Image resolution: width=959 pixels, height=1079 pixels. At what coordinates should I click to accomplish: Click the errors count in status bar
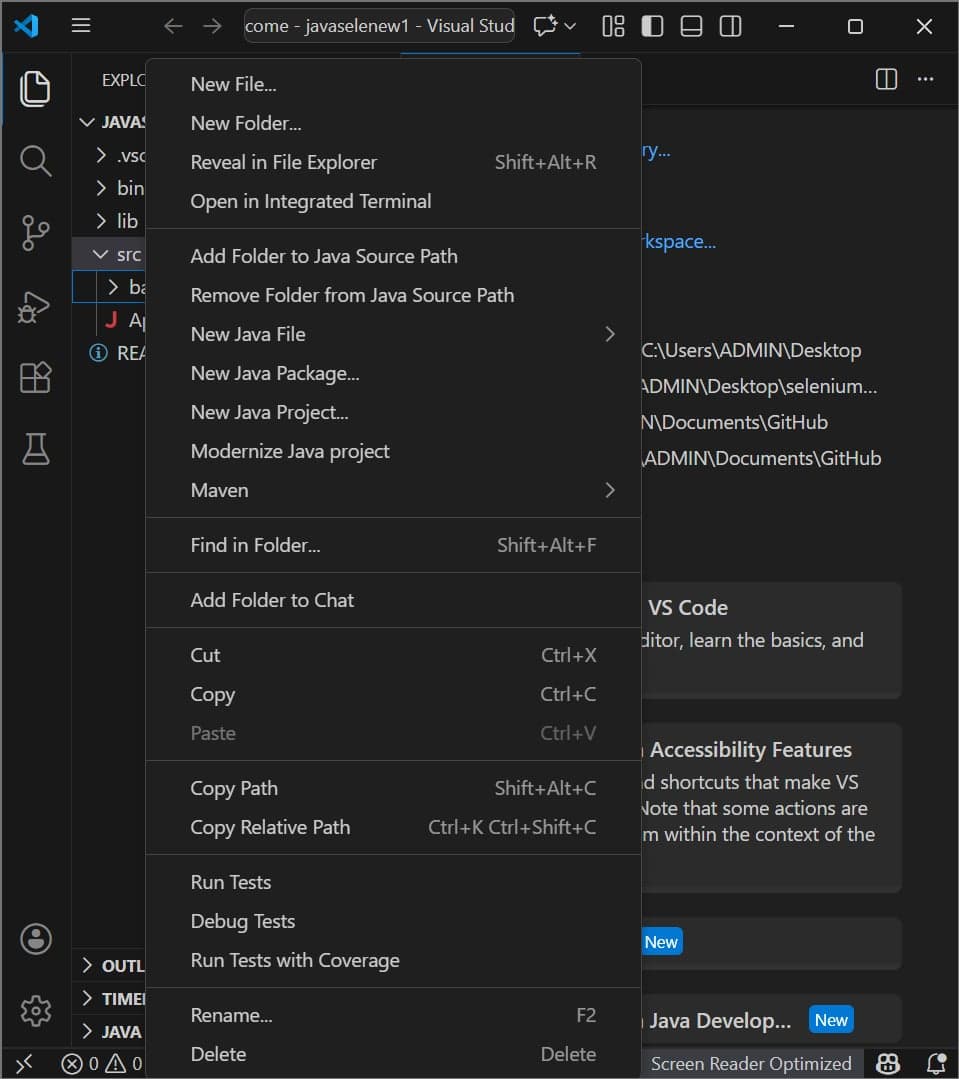click(80, 1064)
